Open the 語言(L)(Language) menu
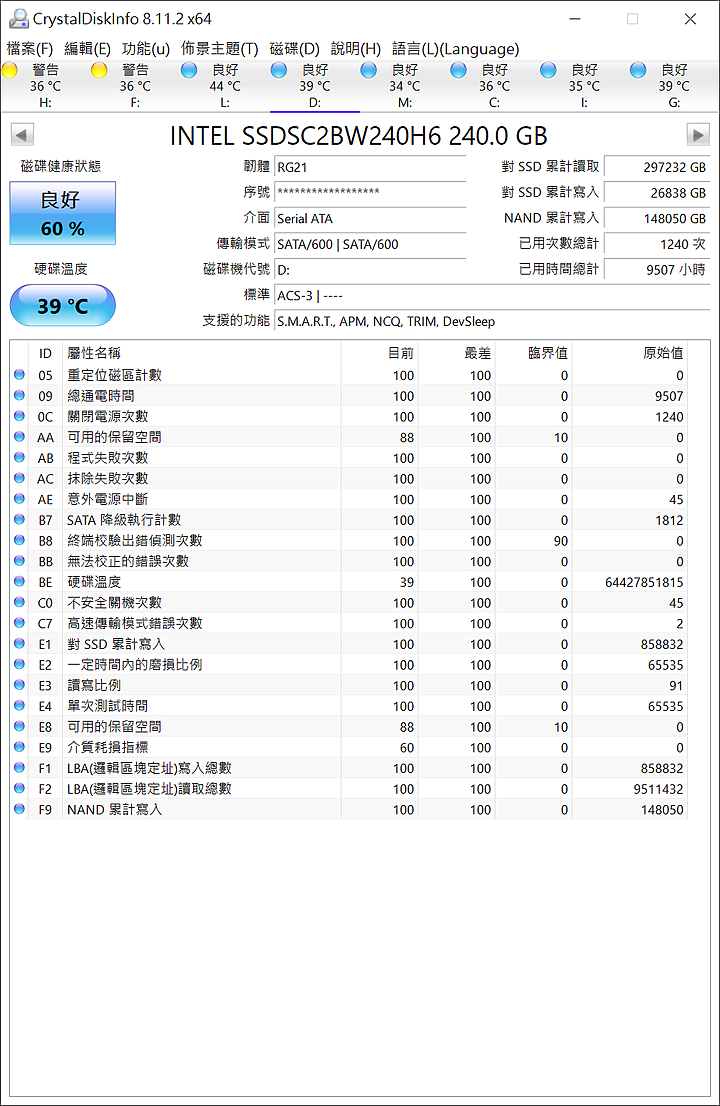 coord(456,49)
